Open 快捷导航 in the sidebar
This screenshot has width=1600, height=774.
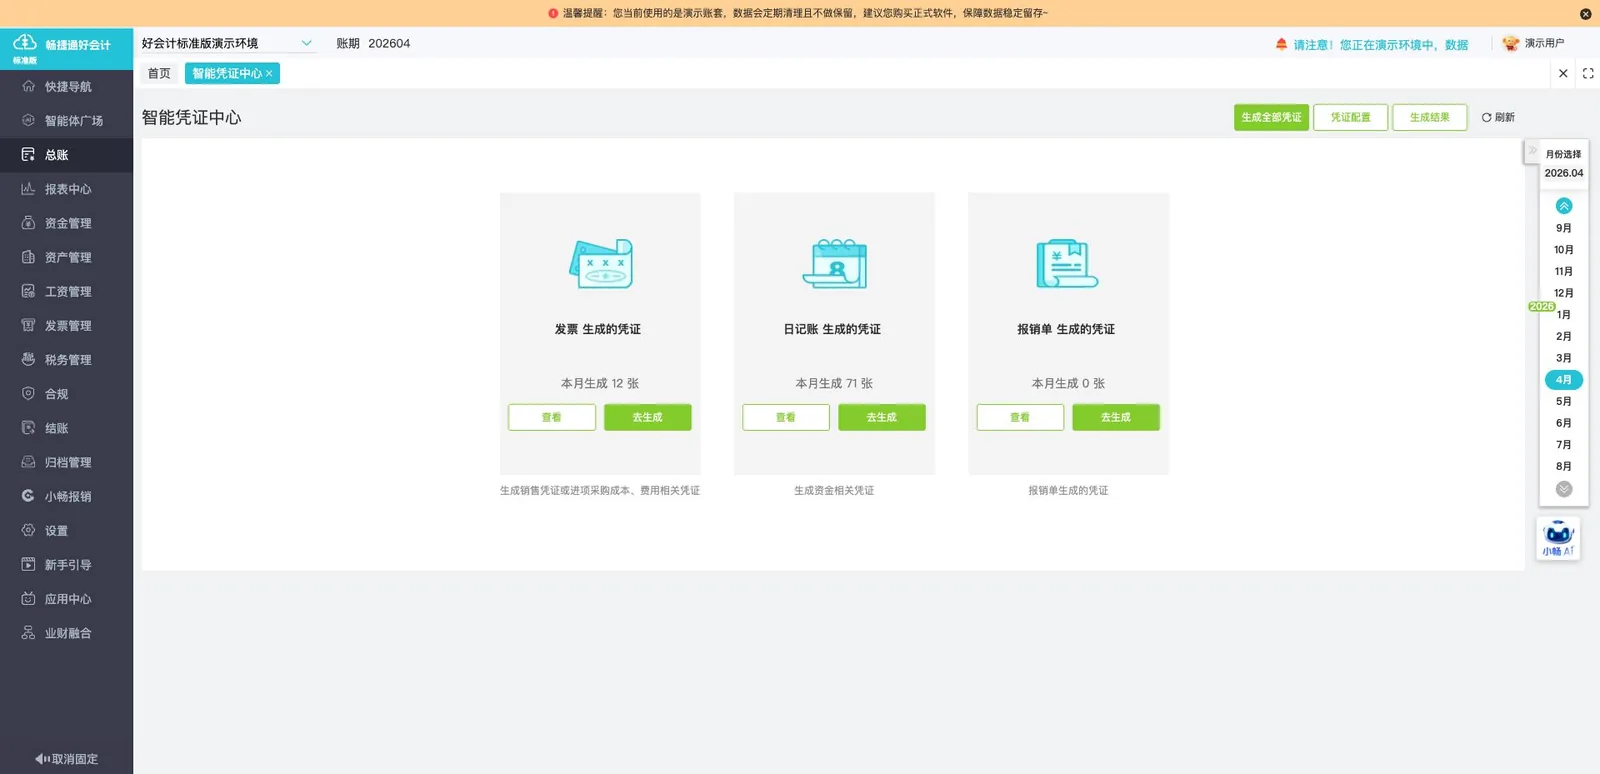66,87
